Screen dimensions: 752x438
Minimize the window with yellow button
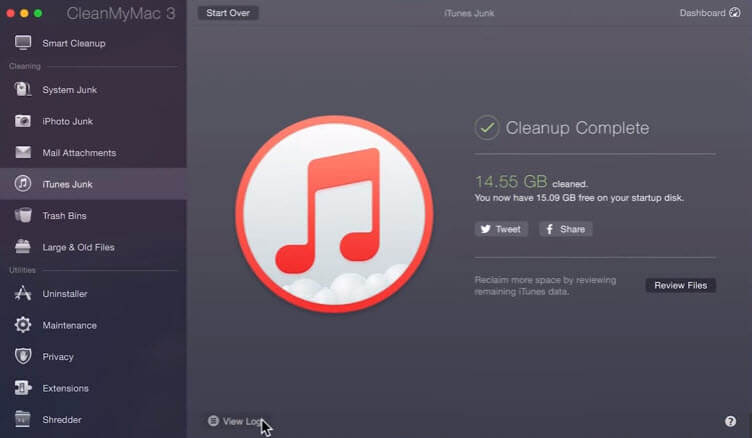coord(24,13)
